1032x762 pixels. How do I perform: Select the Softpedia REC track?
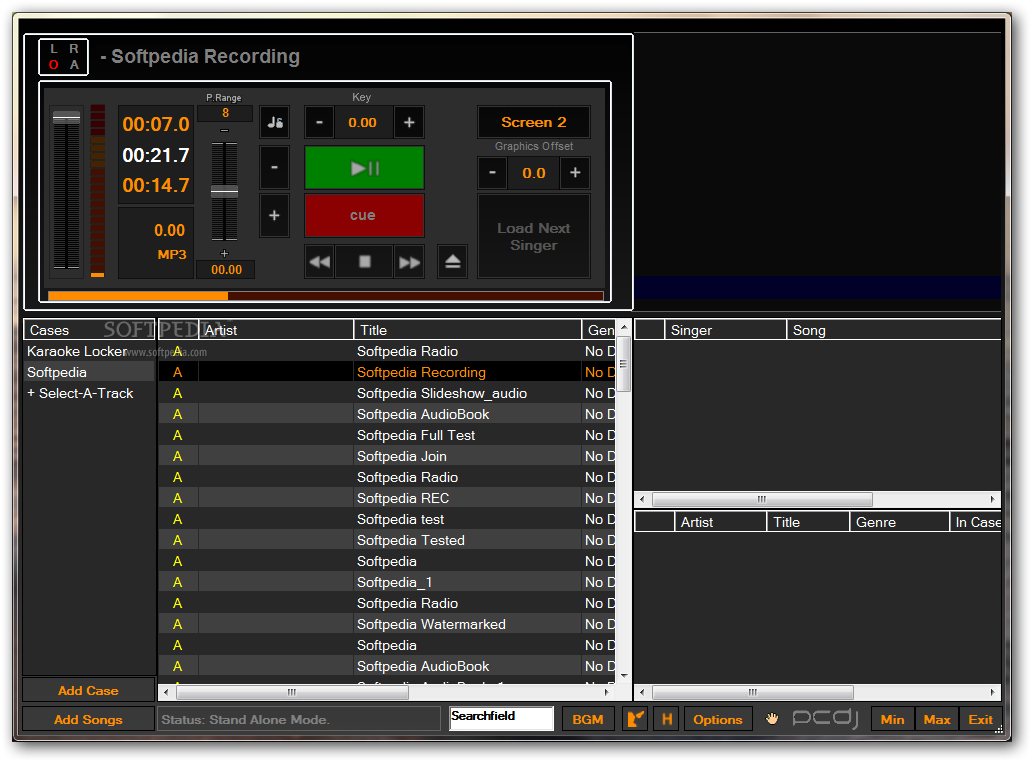click(x=387, y=499)
